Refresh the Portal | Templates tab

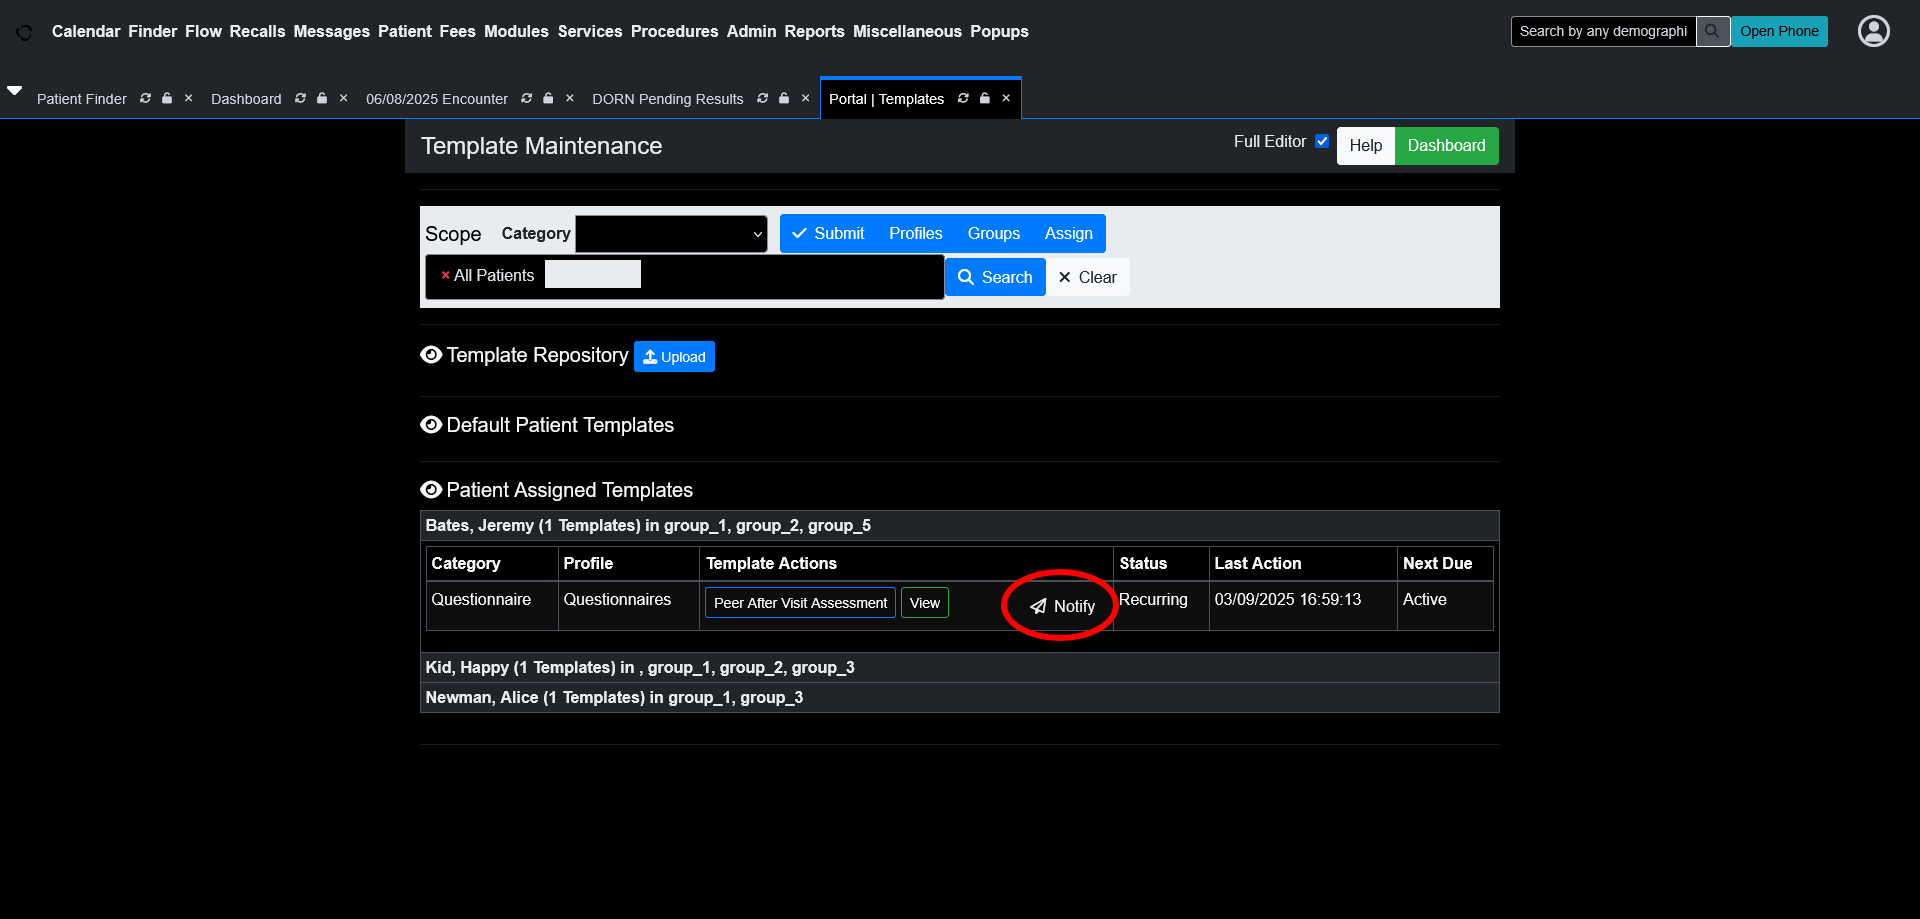[x=963, y=98]
